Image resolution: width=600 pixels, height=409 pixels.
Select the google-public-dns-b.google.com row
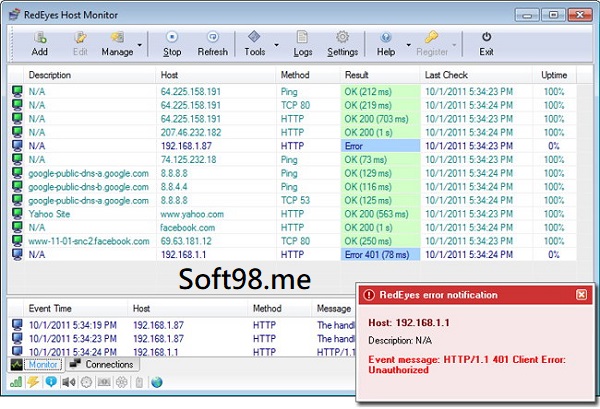pyautogui.click(x=293, y=187)
